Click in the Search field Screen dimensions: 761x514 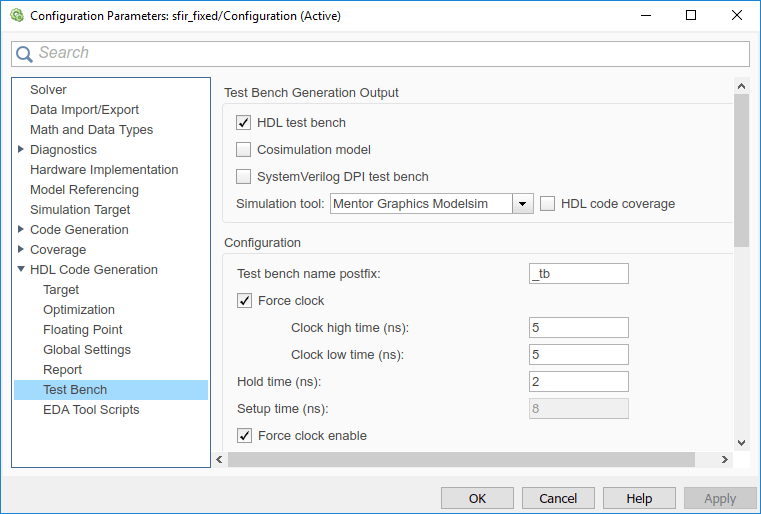[x=380, y=54]
